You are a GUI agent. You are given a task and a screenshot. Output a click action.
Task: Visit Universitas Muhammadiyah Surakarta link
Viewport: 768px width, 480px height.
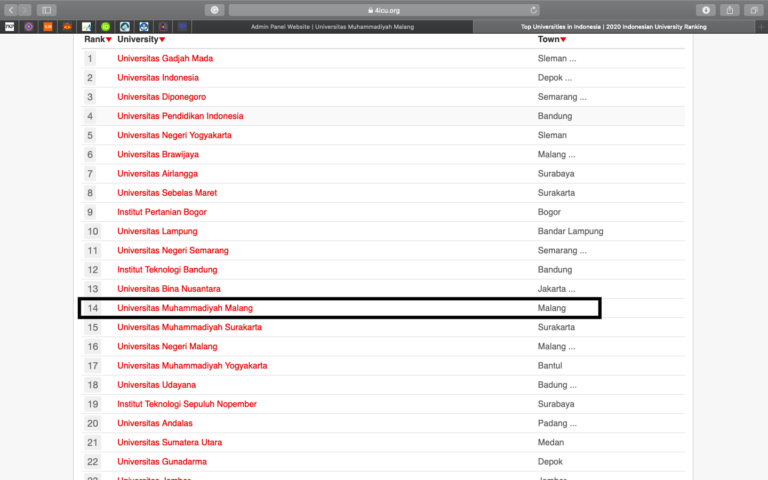(x=190, y=327)
